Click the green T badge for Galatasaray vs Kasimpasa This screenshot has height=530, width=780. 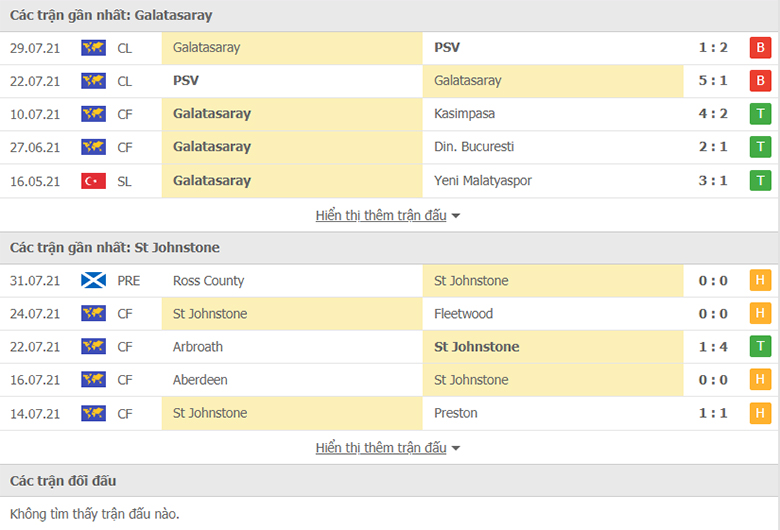pyautogui.click(x=760, y=114)
